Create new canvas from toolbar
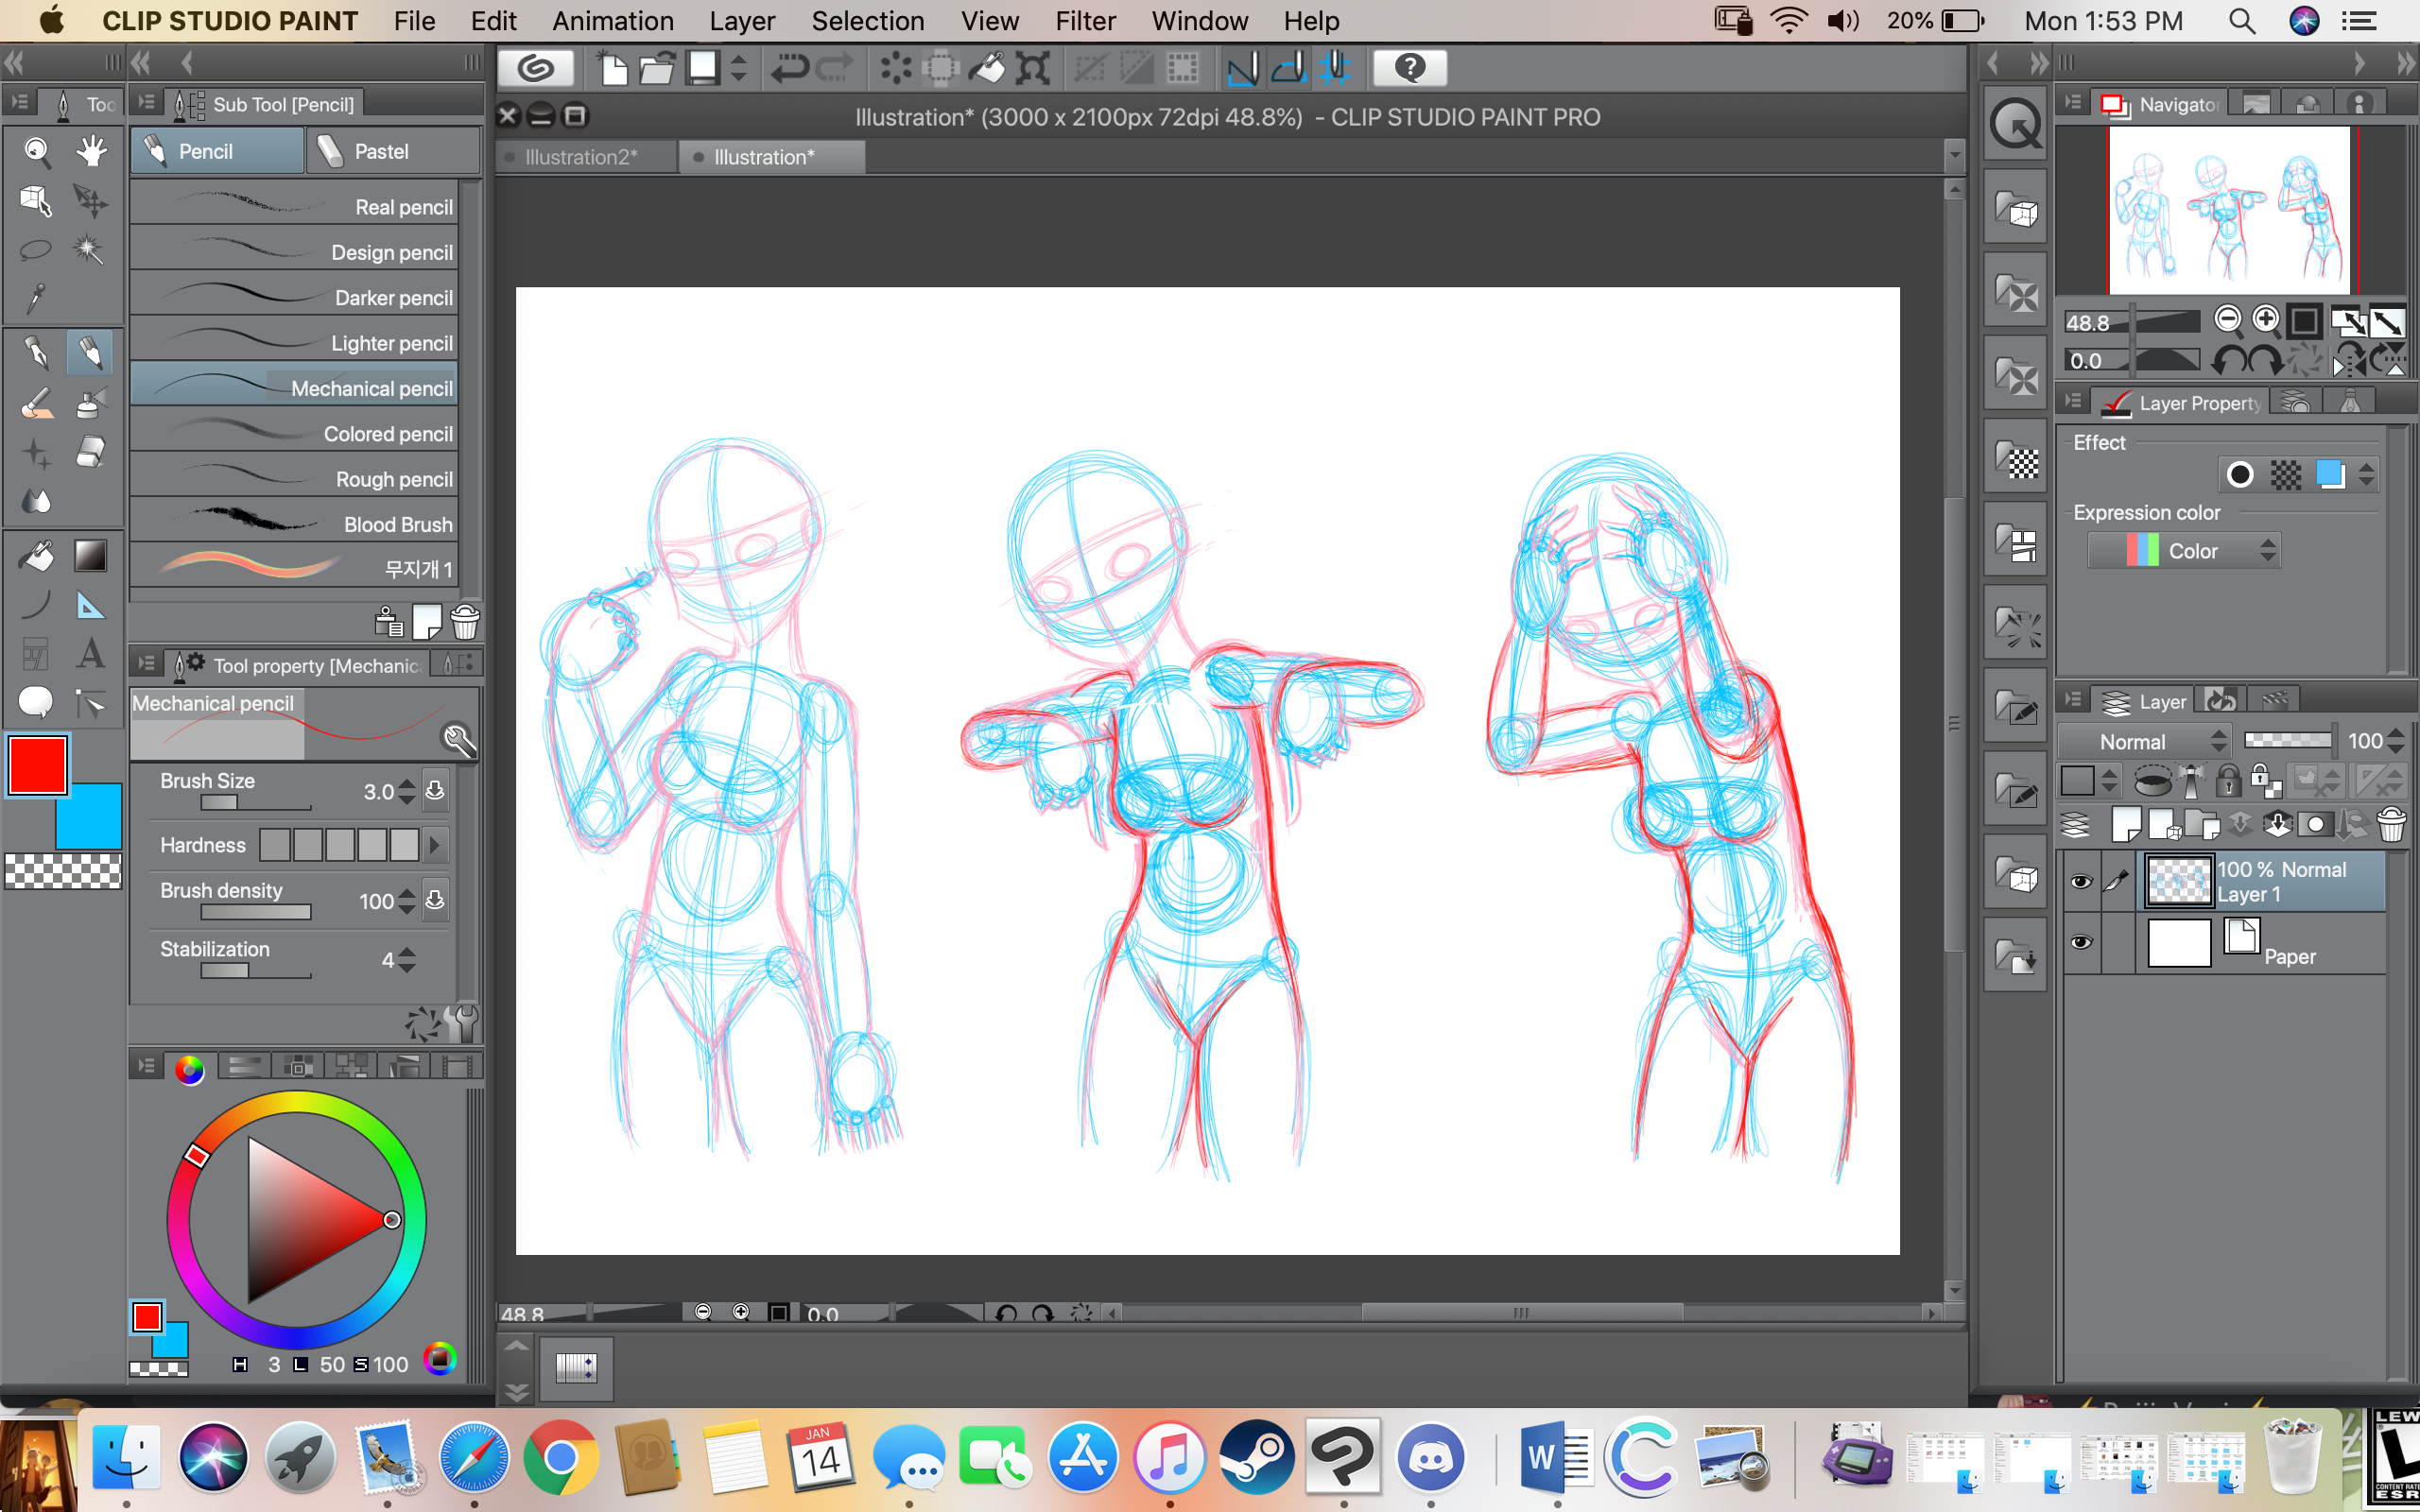The height and width of the screenshot is (1512, 2420). (x=613, y=68)
